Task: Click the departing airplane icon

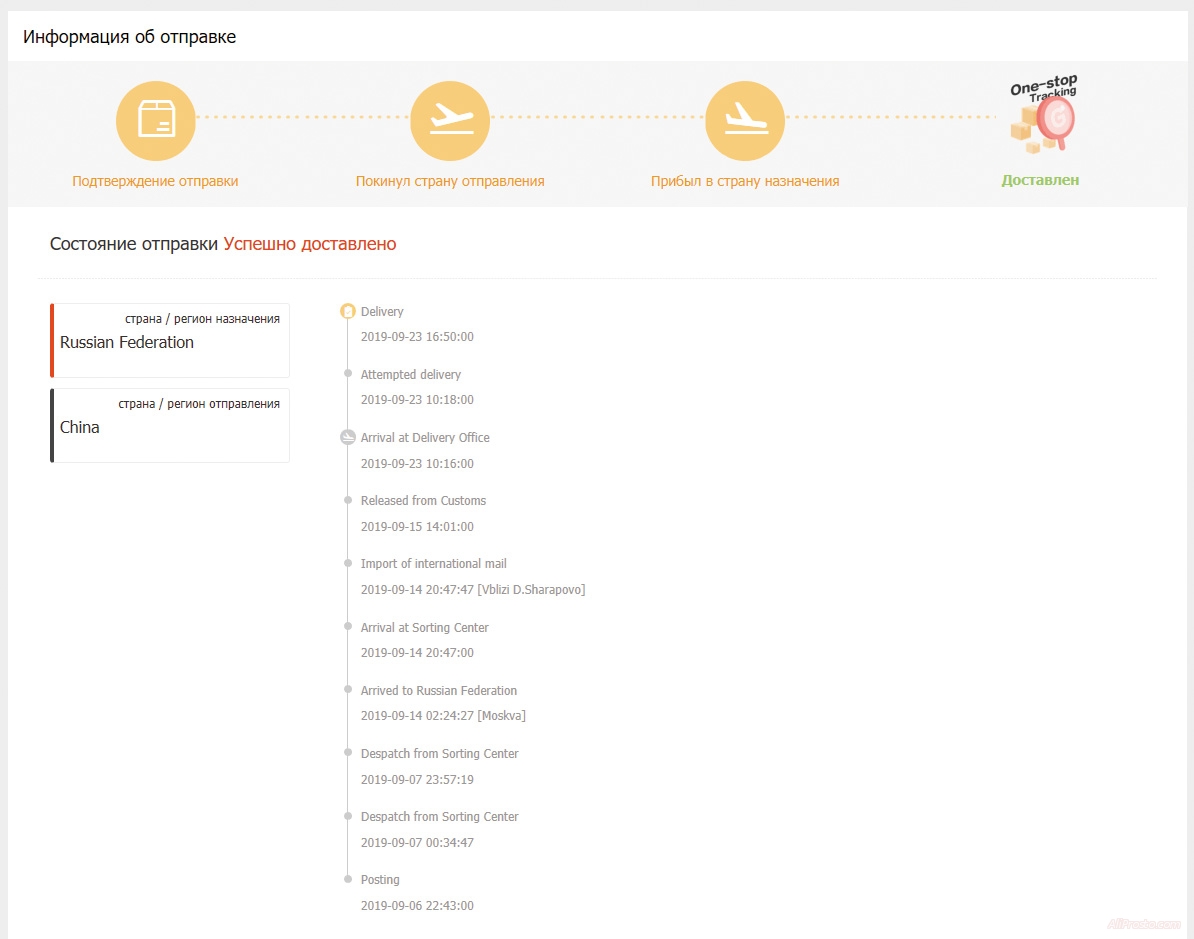Action: (x=450, y=120)
